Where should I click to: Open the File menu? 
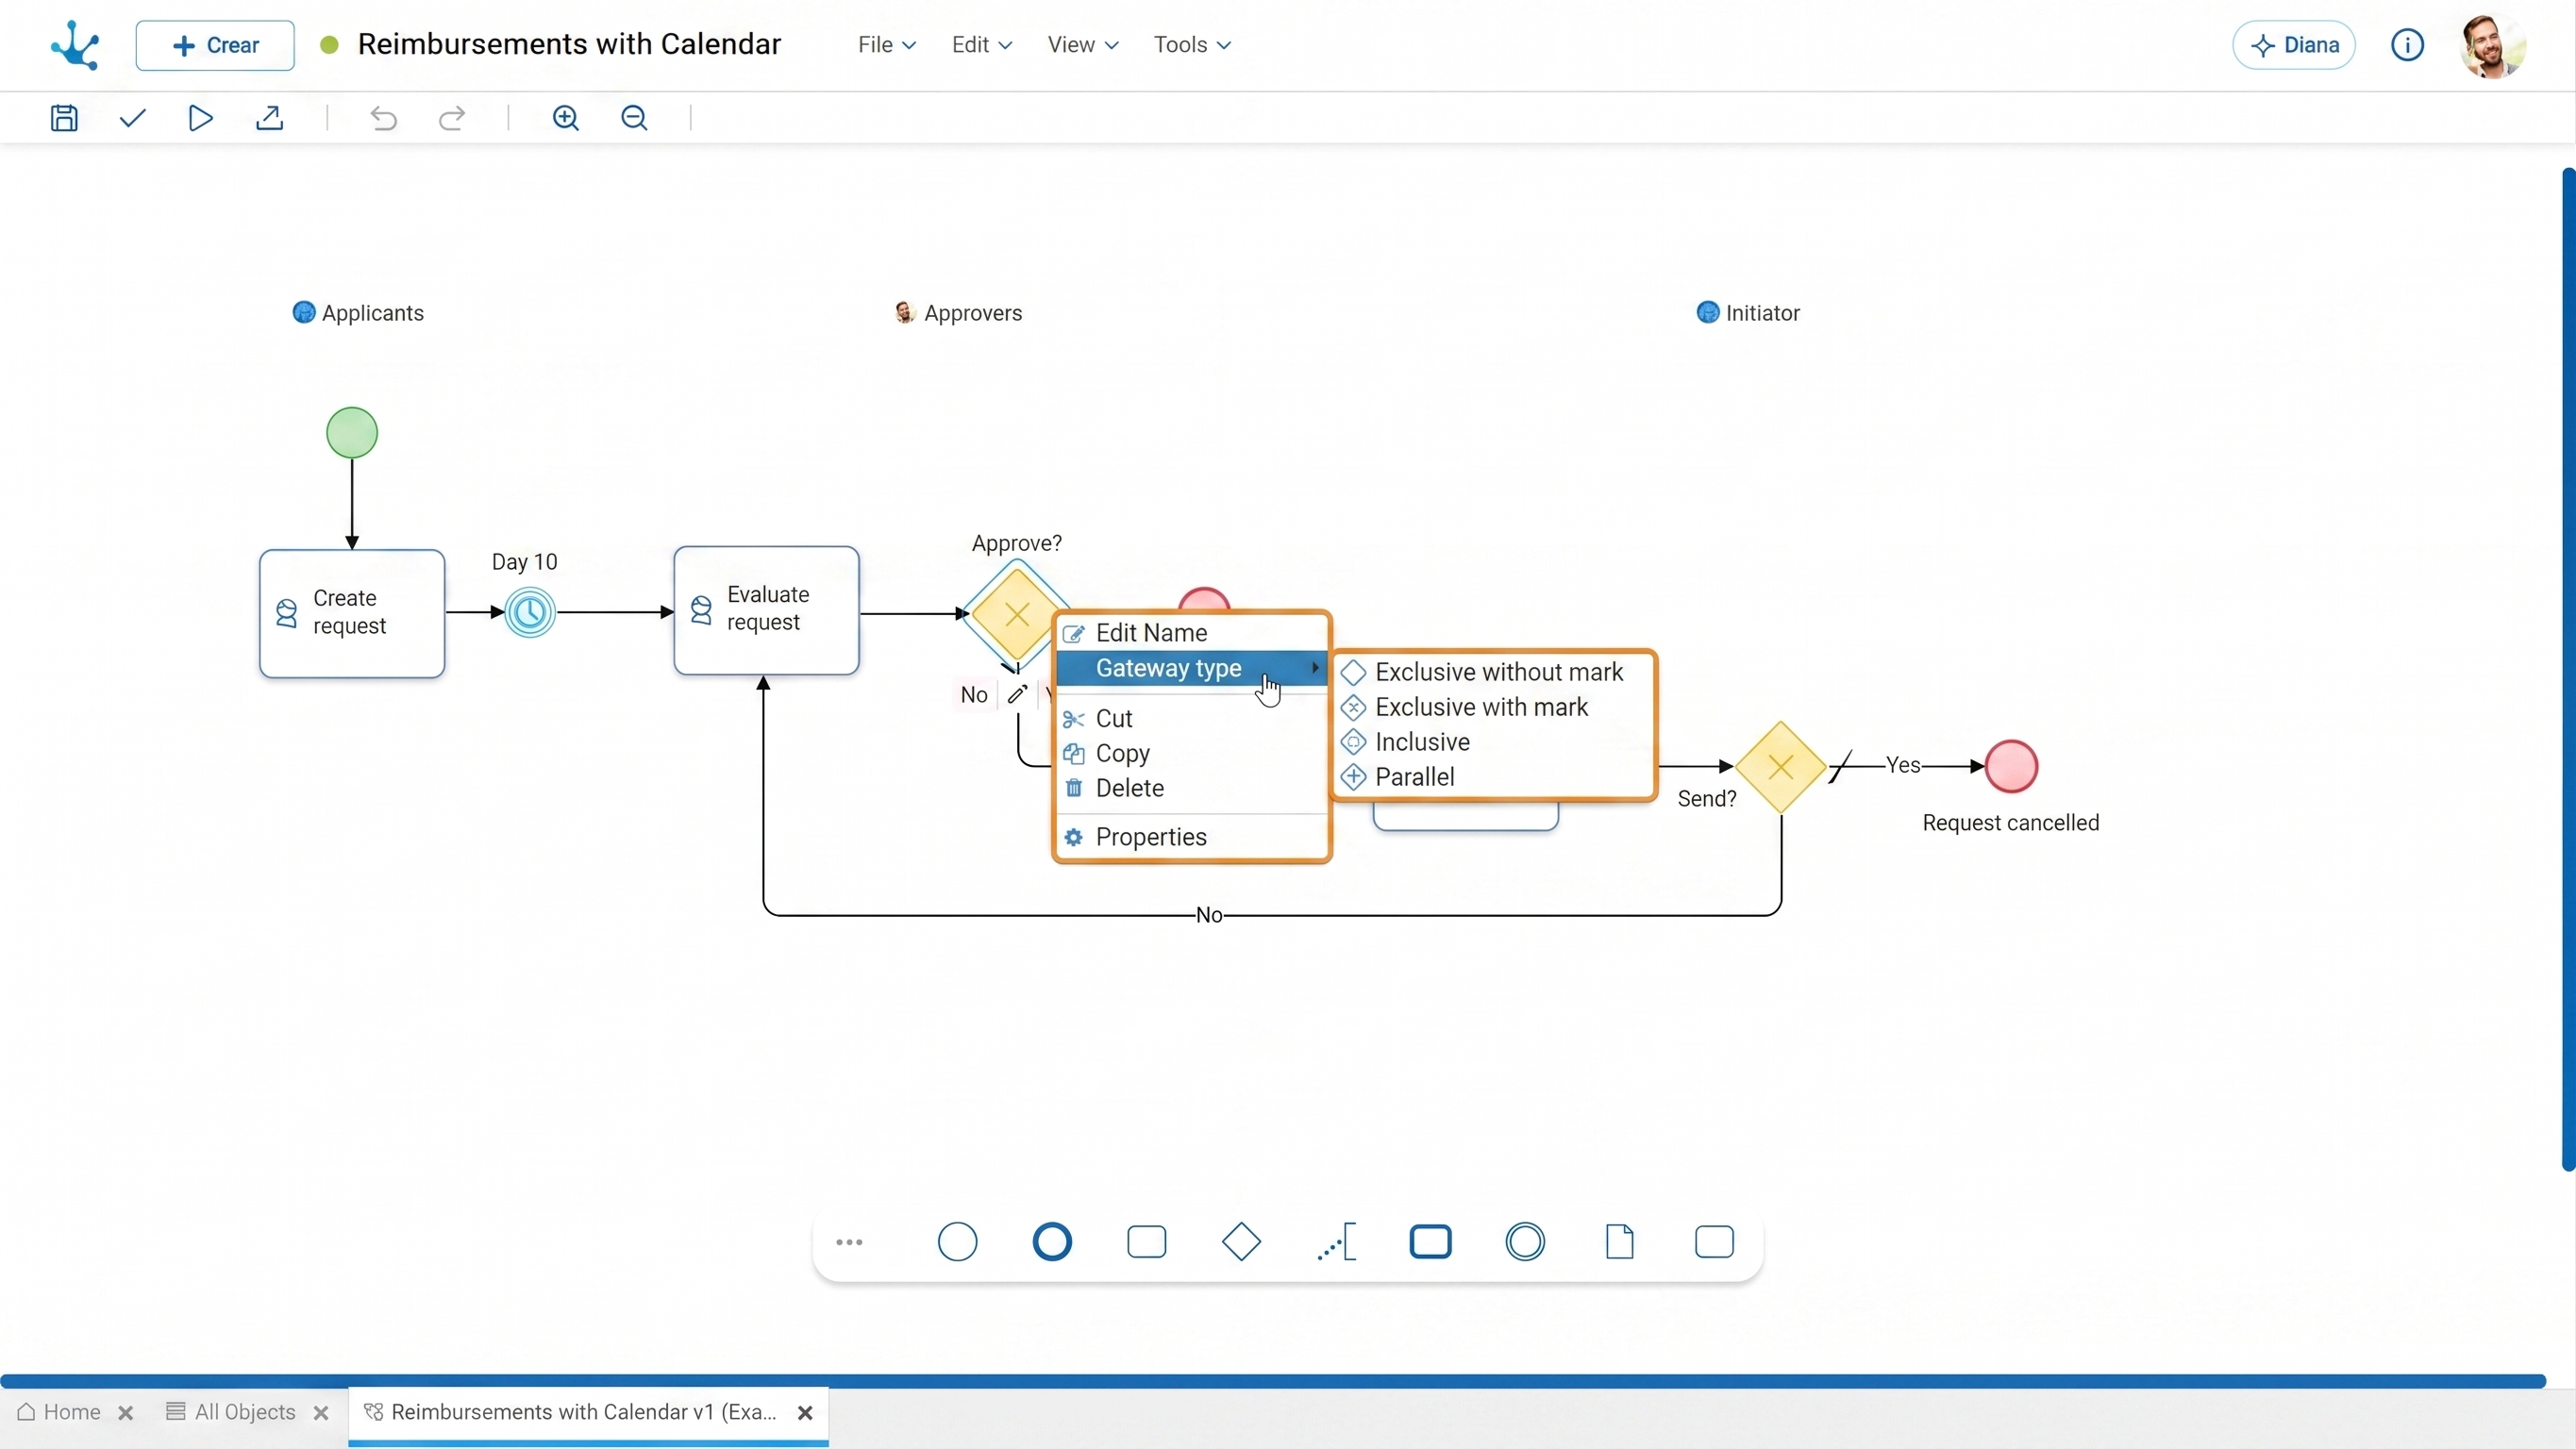click(x=887, y=45)
